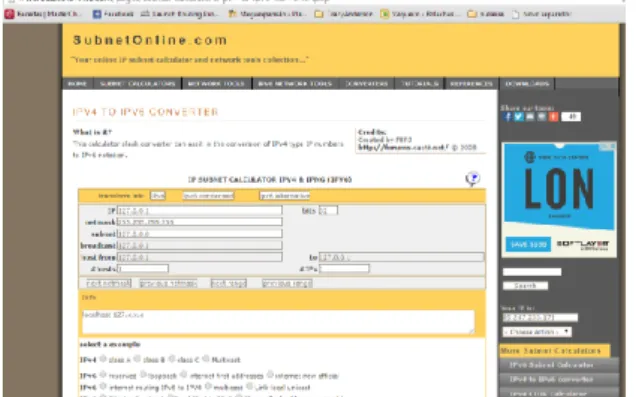
Task: Click the next network button
Action: tap(109, 283)
